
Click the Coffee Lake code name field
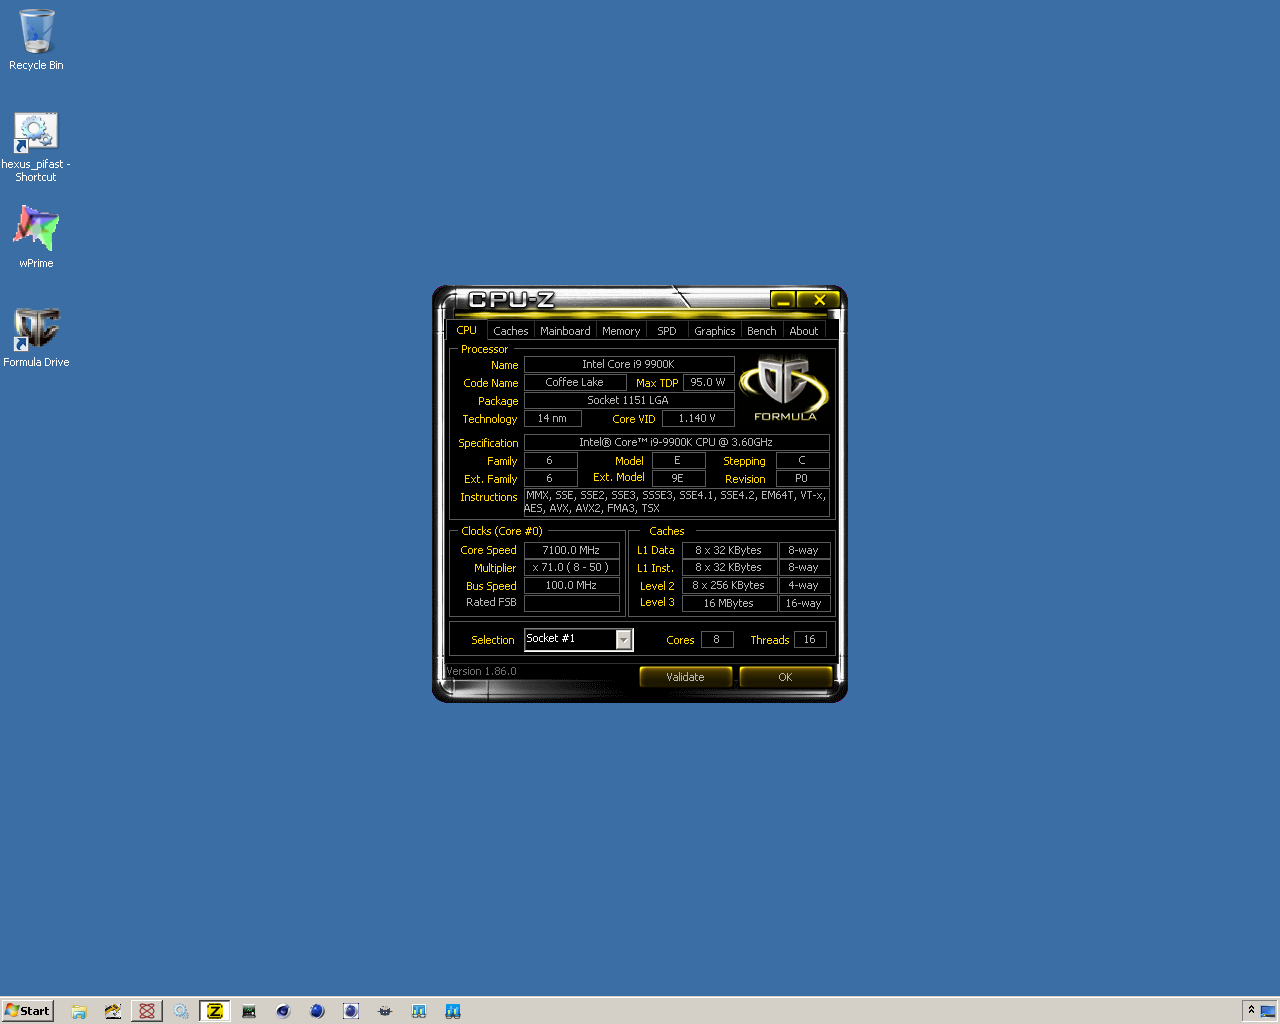(575, 382)
